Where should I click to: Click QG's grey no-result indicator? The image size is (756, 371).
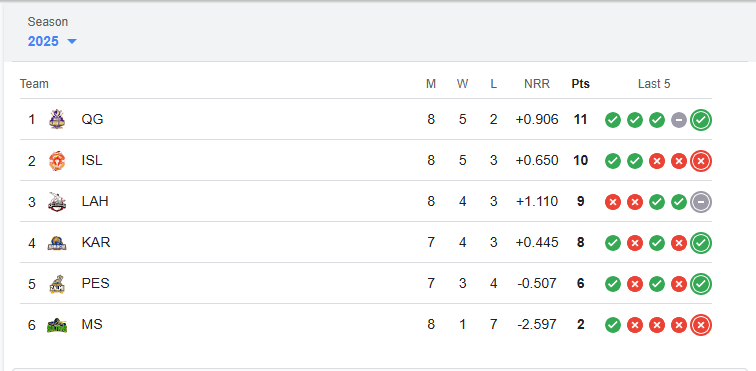point(679,120)
